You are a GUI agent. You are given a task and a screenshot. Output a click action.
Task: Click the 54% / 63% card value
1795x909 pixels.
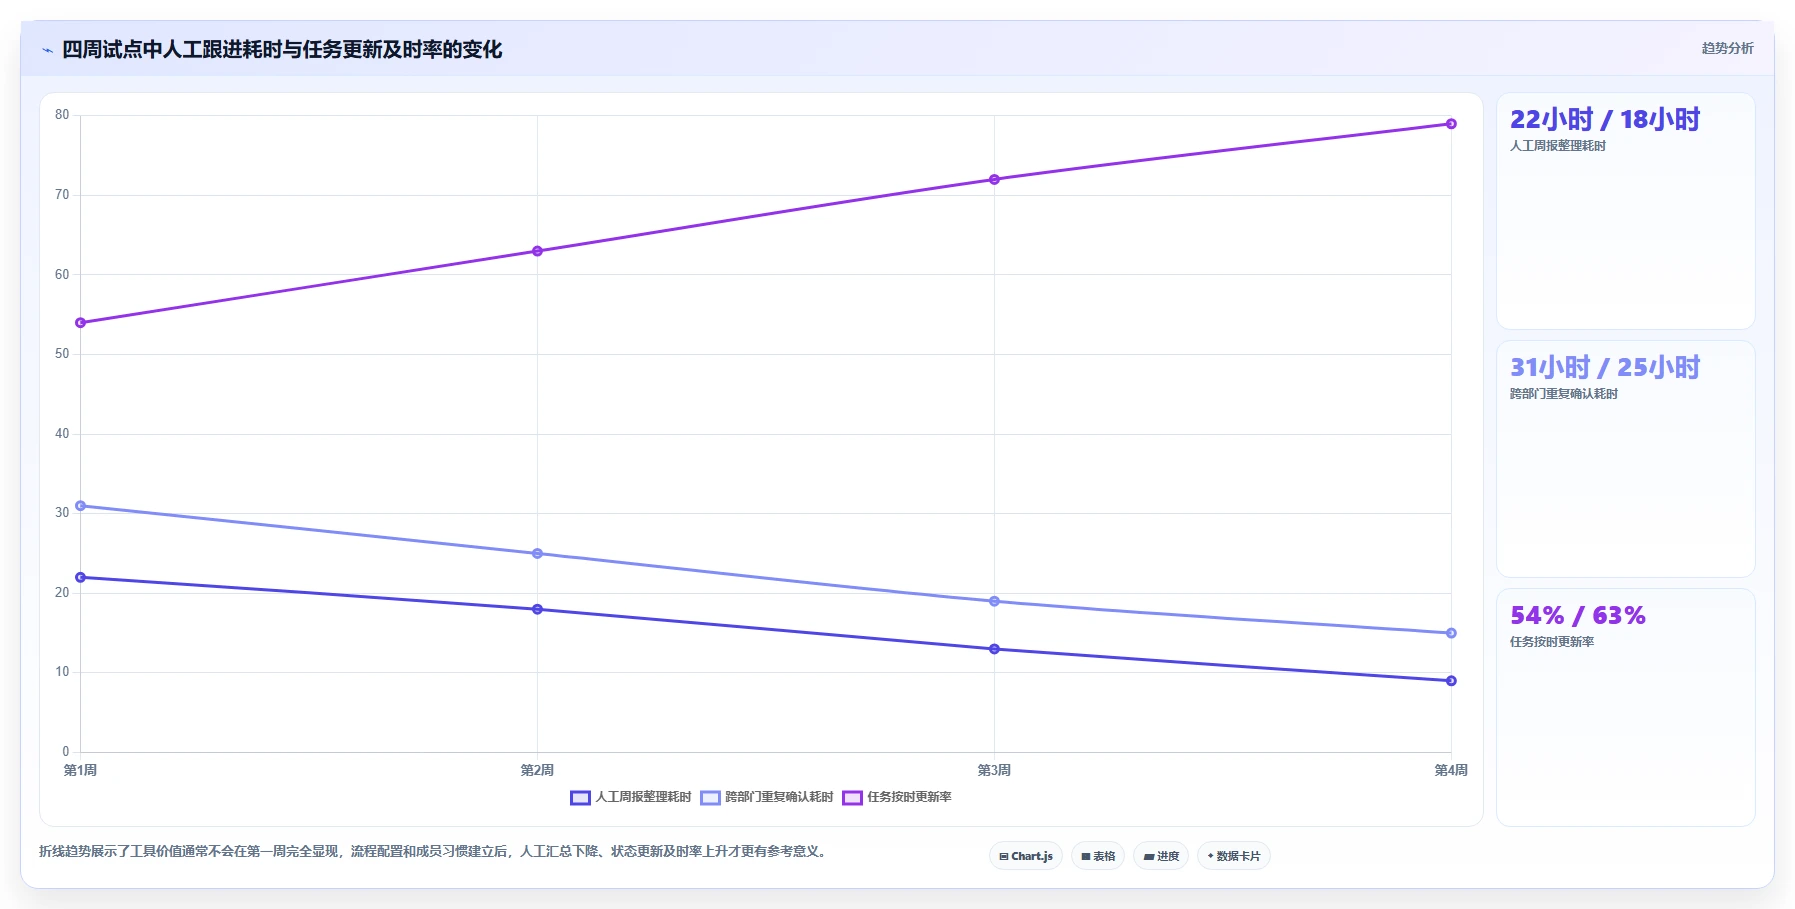pos(1578,616)
